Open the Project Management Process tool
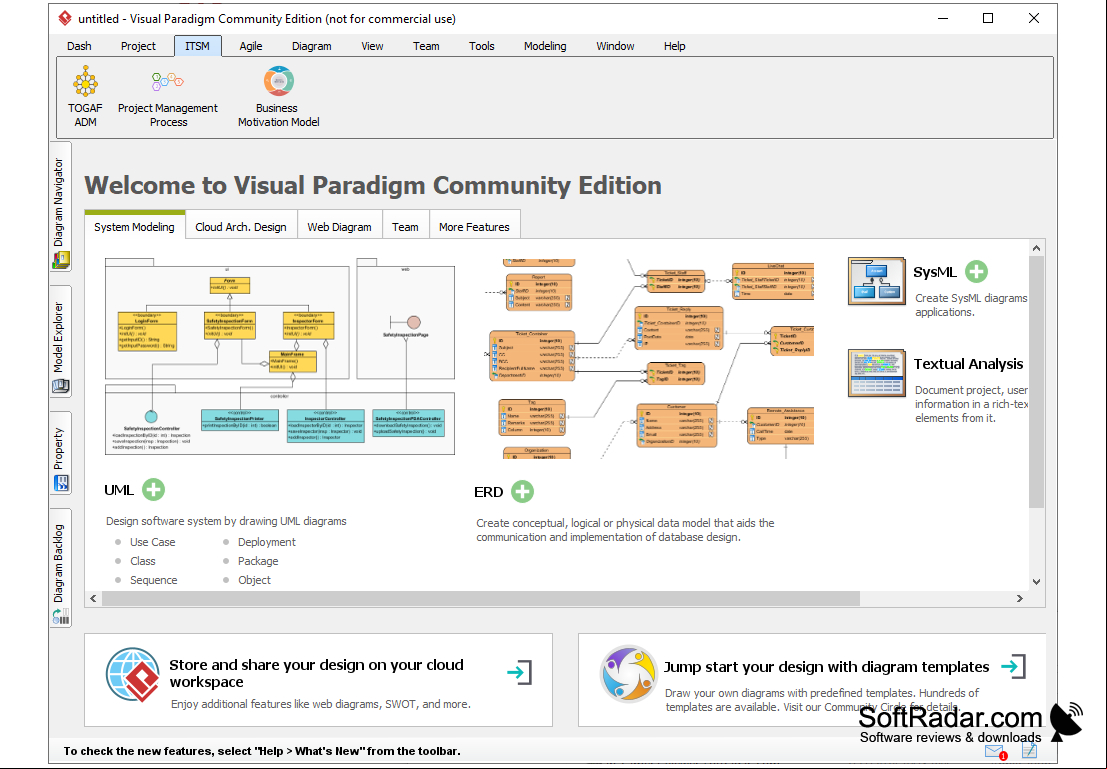Screen dimensions: 1107x769 pos(168,97)
